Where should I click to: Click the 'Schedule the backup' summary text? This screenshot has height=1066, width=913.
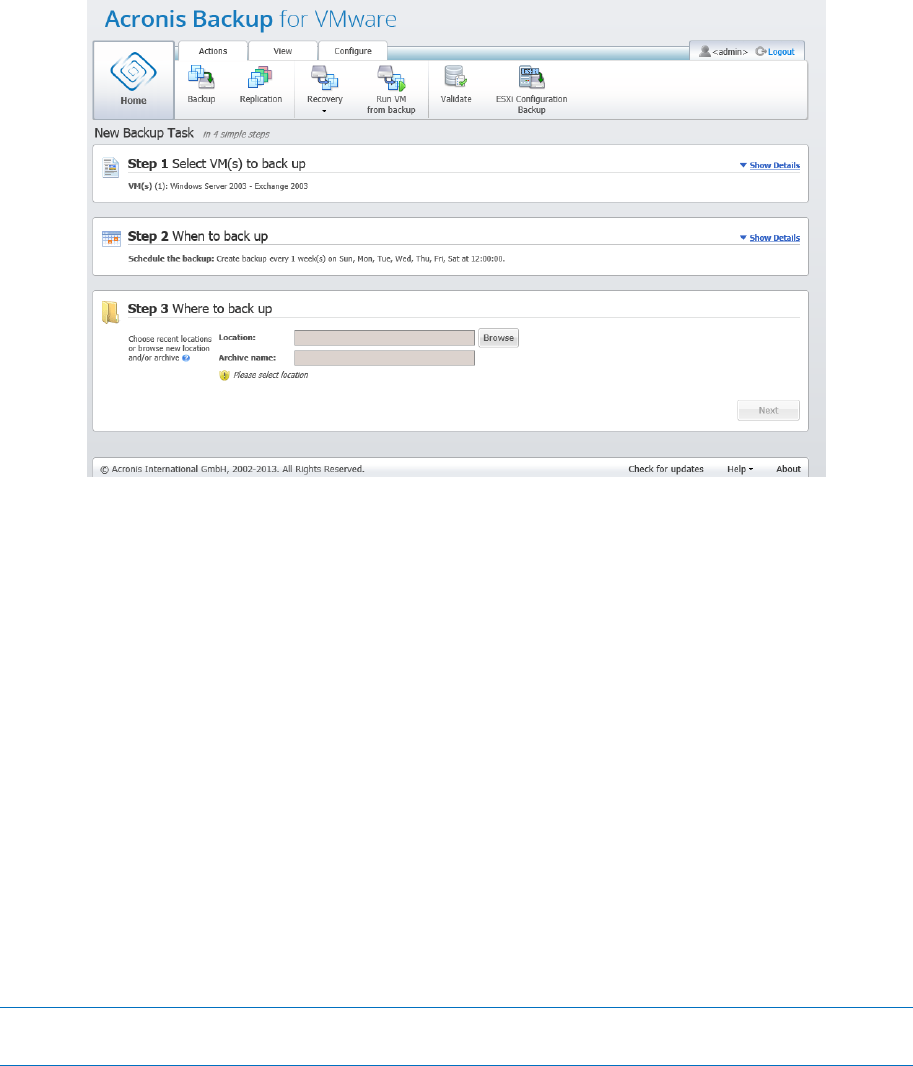click(316, 259)
